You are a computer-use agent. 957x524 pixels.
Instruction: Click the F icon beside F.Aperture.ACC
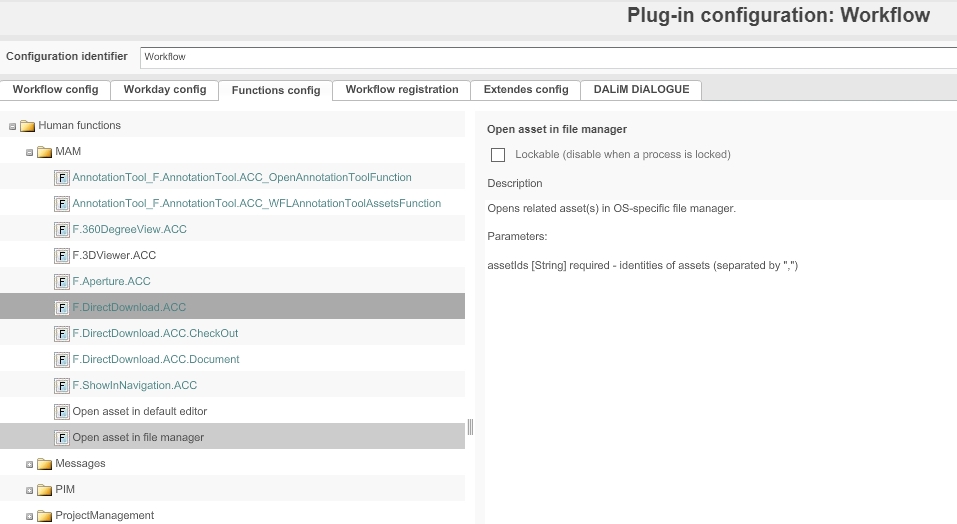click(x=62, y=281)
